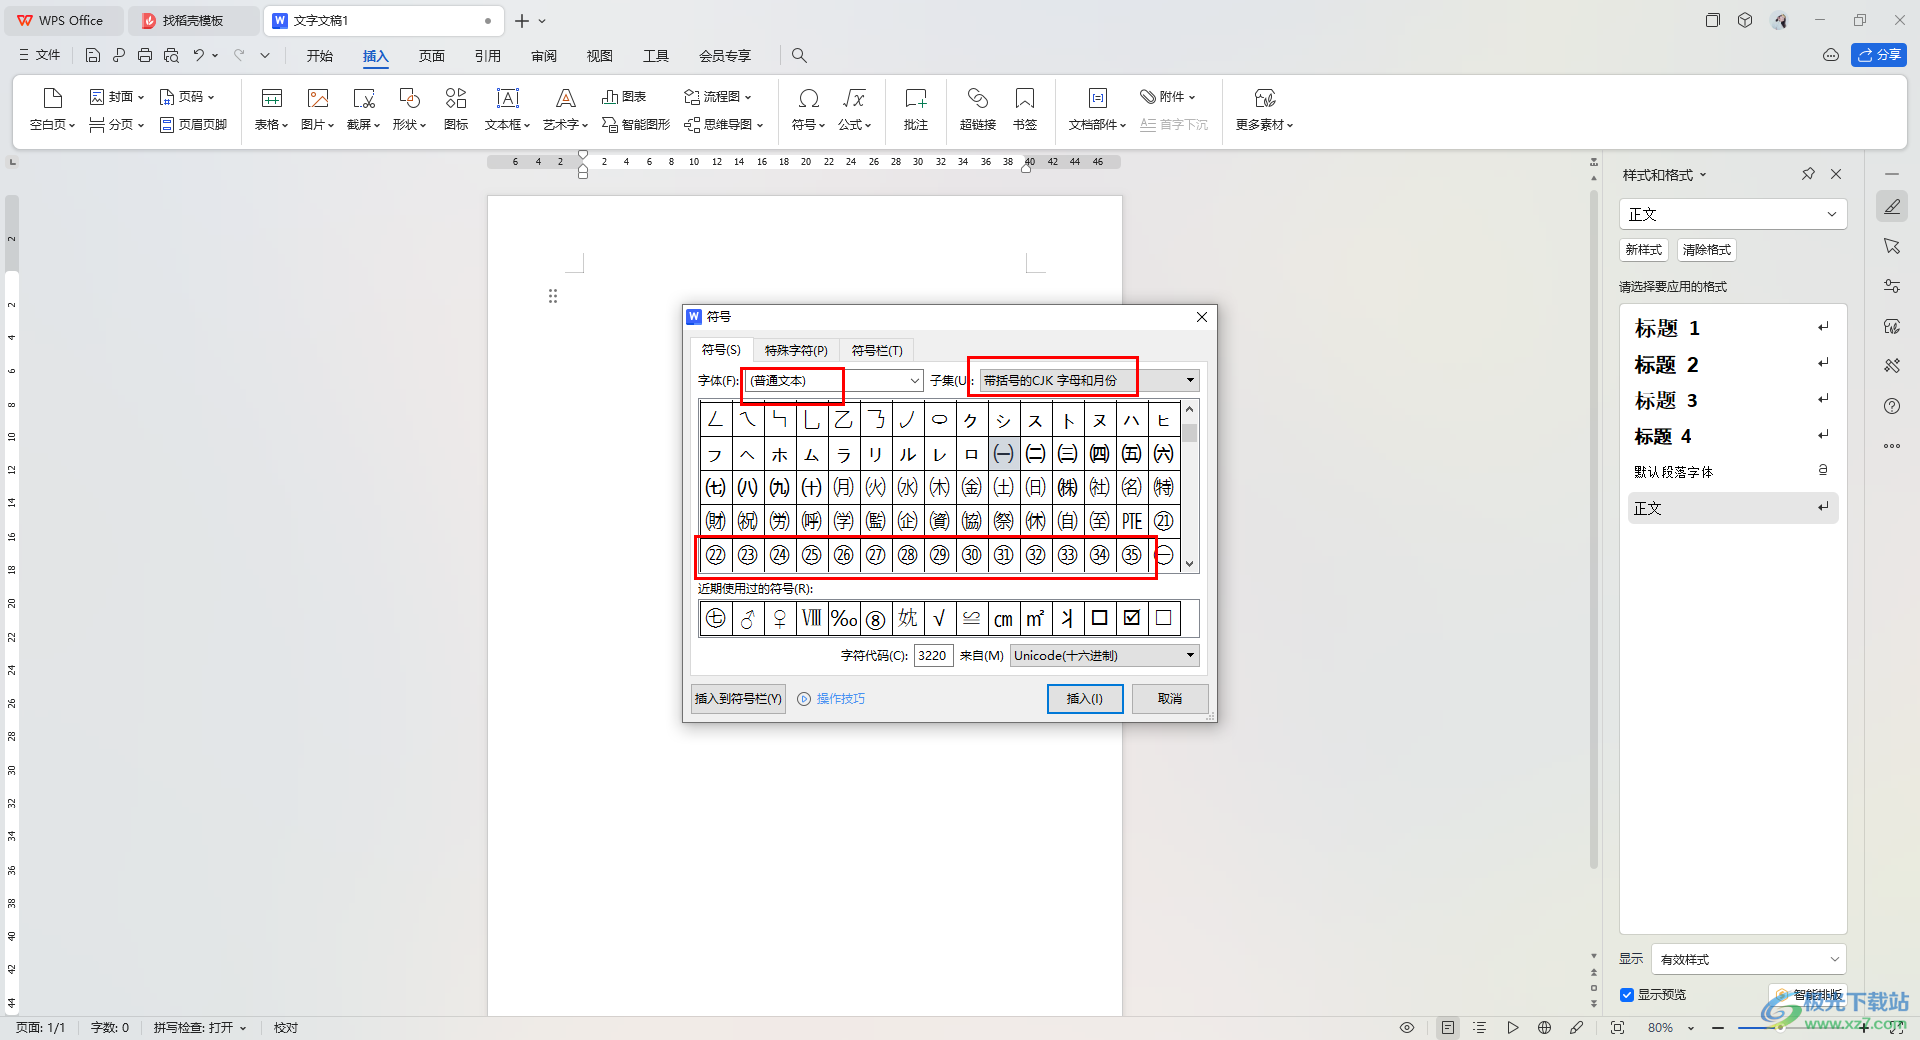Add a 书签 bookmark
Viewport: 1920px width, 1040px height.
[1025, 109]
